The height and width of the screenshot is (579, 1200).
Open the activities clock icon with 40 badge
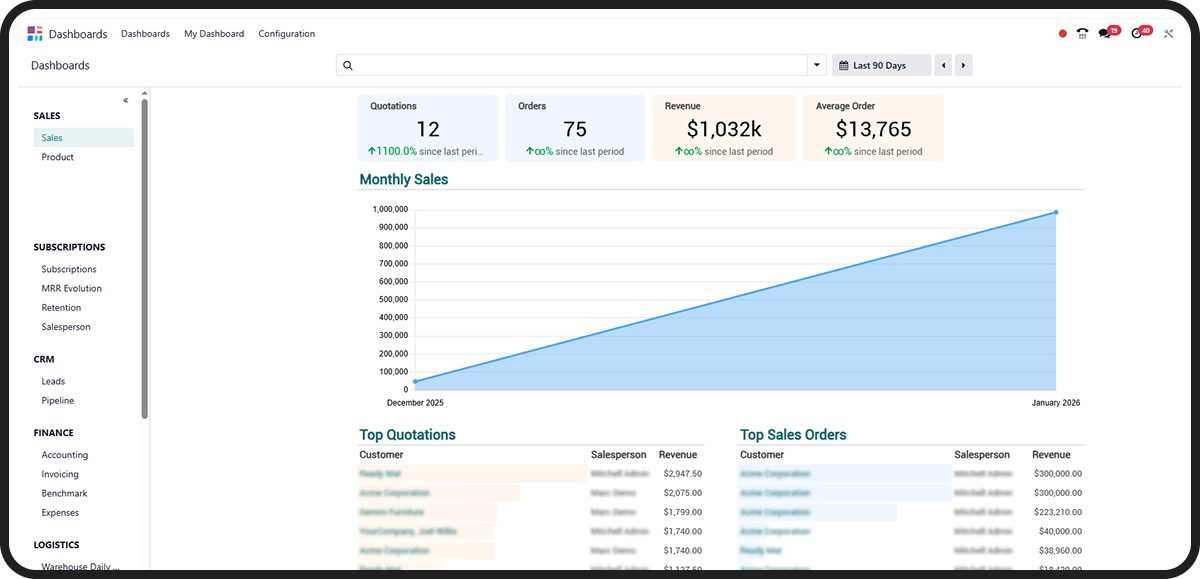pos(1137,34)
